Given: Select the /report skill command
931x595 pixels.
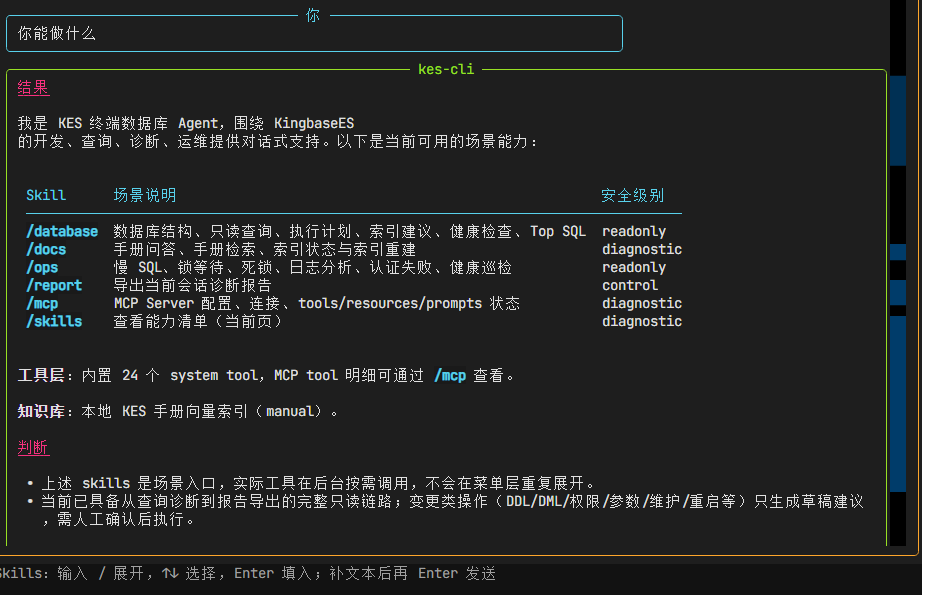Looking at the screenshot, I should coord(53,286).
